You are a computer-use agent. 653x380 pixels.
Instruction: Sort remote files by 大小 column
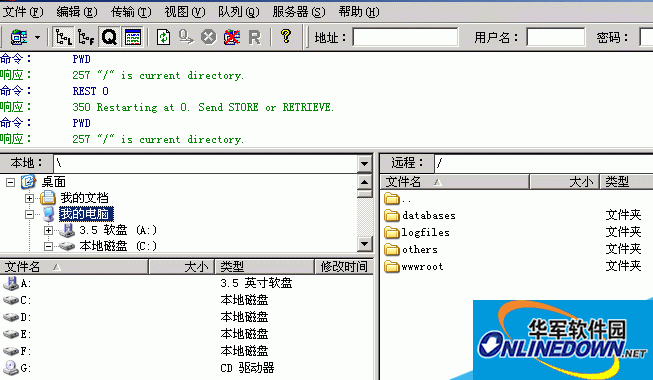565,182
